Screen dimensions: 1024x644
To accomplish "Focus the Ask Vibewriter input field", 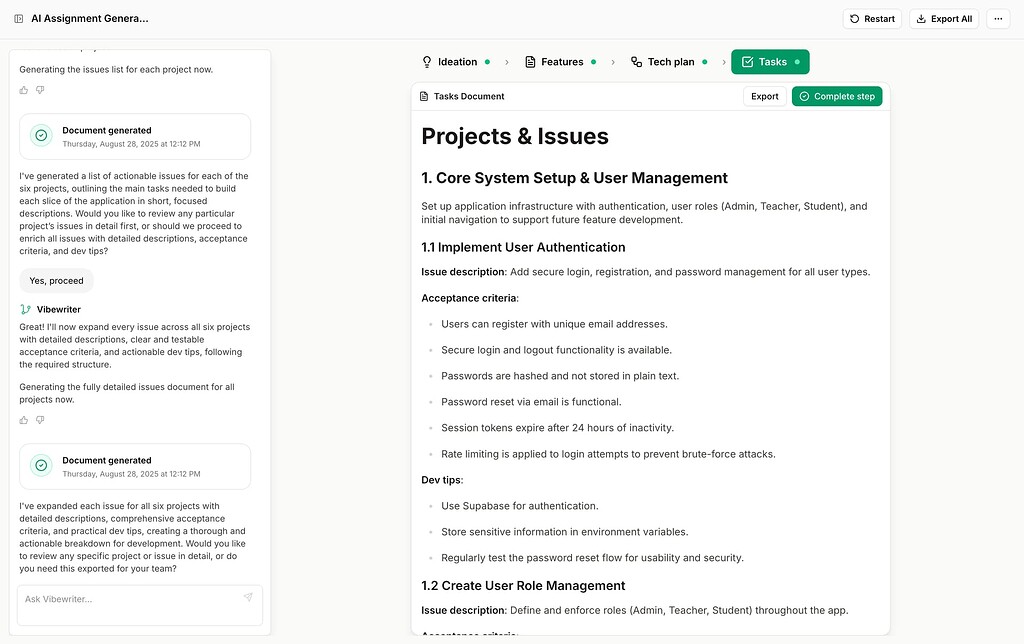I will [130, 599].
